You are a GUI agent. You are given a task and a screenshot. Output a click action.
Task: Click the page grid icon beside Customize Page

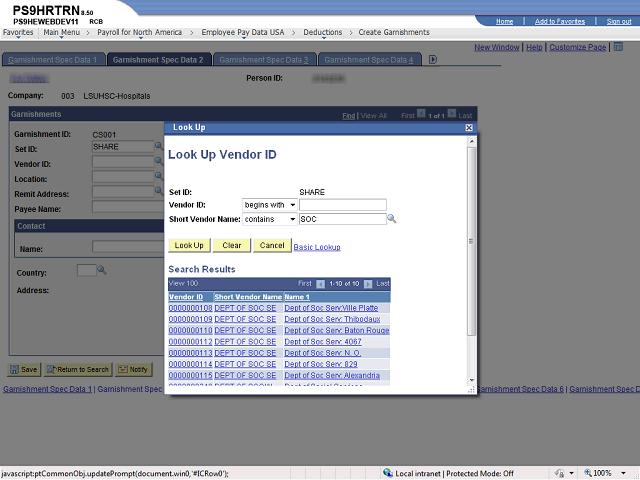618,47
